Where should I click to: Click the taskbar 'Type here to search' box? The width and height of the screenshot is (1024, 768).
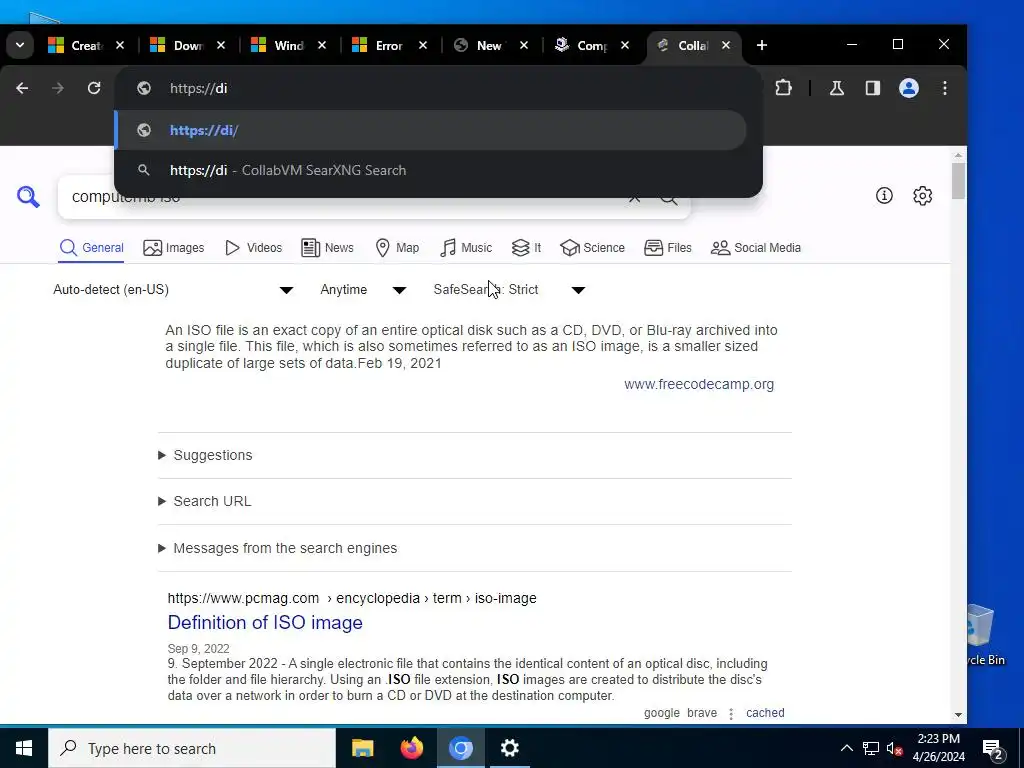click(x=191, y=748)
